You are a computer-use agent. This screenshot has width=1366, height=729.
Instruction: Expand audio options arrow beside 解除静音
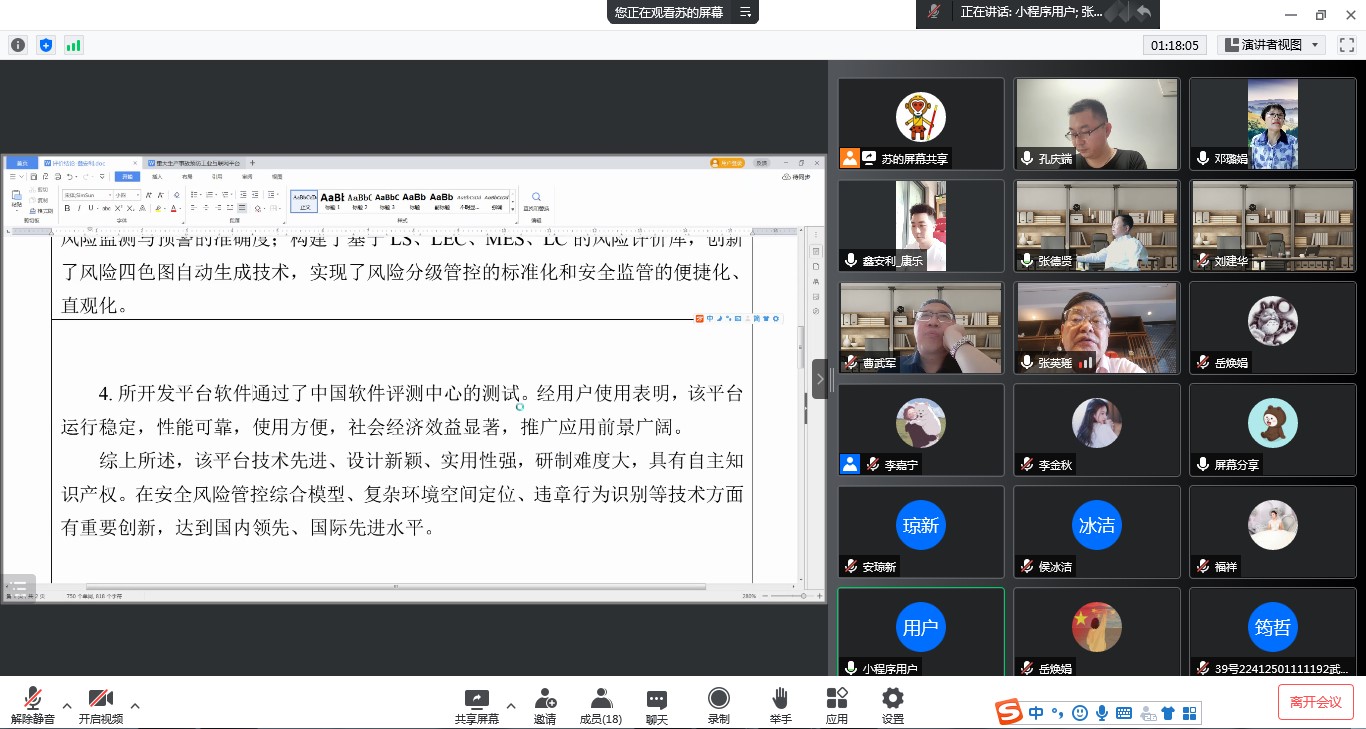pos(67,706)
